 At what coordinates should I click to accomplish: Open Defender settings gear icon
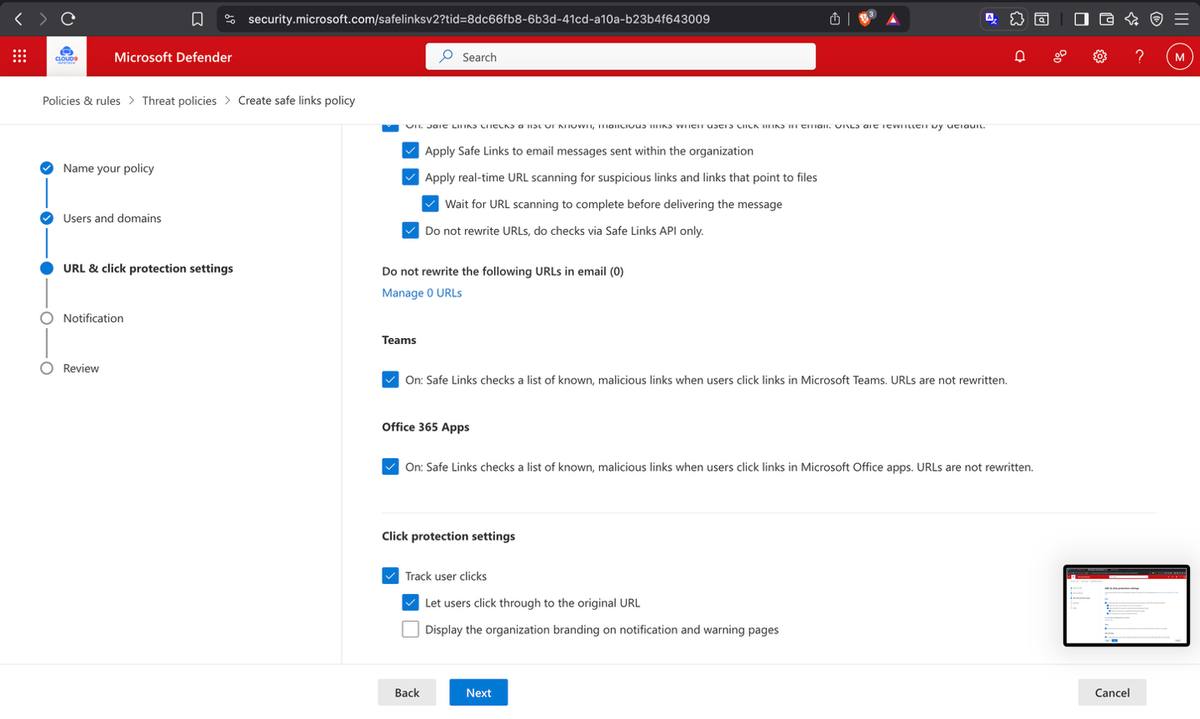click(x=1100, y=57)
